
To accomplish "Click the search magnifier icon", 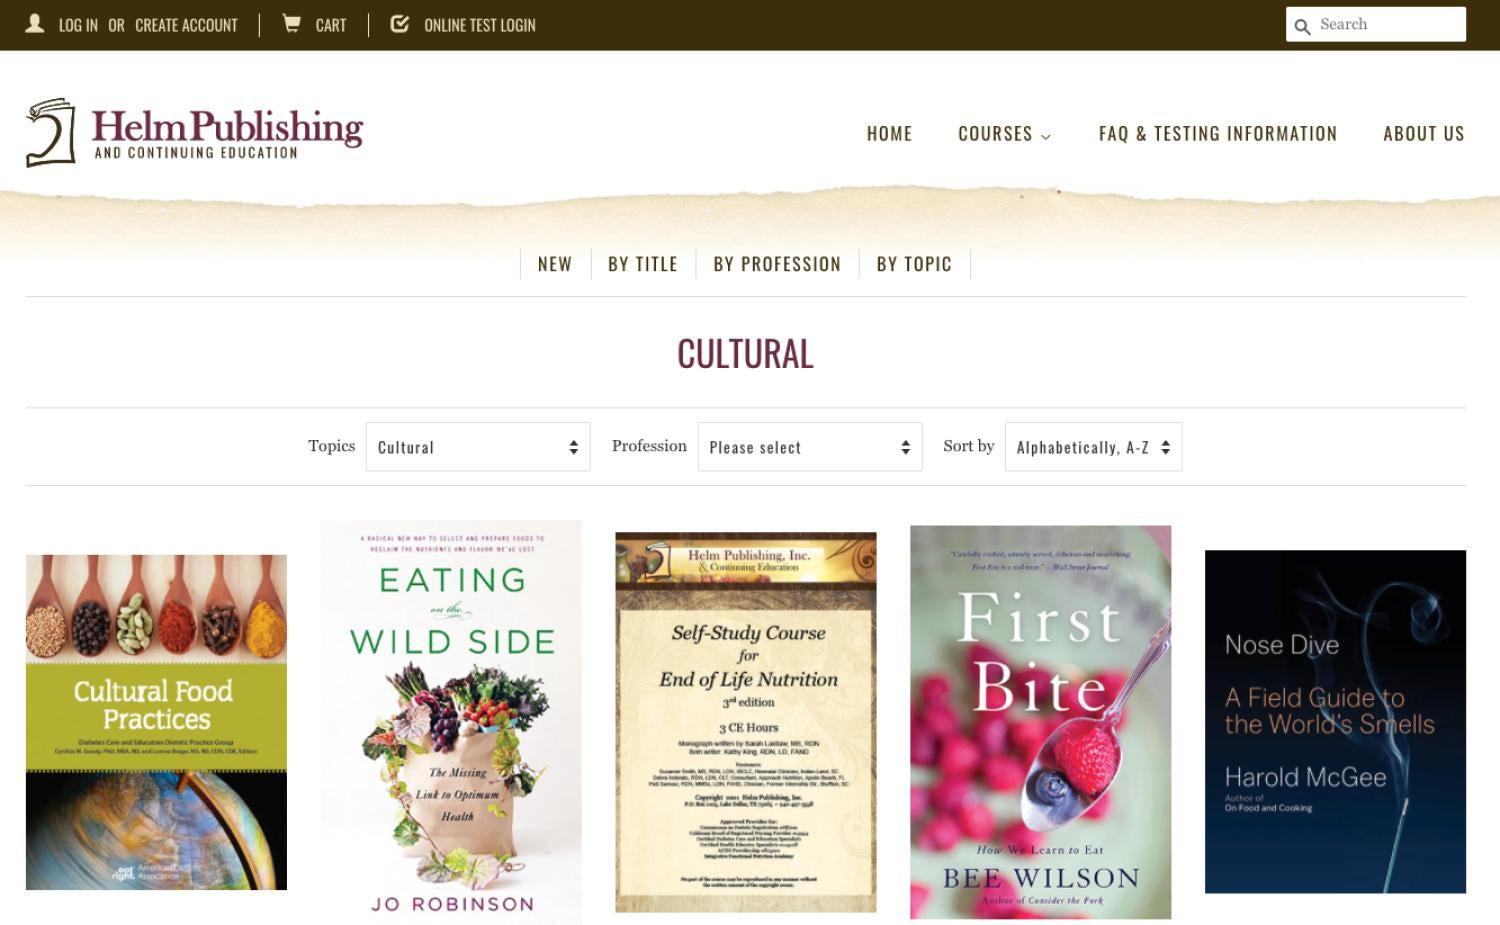I will pos(1302,26).
